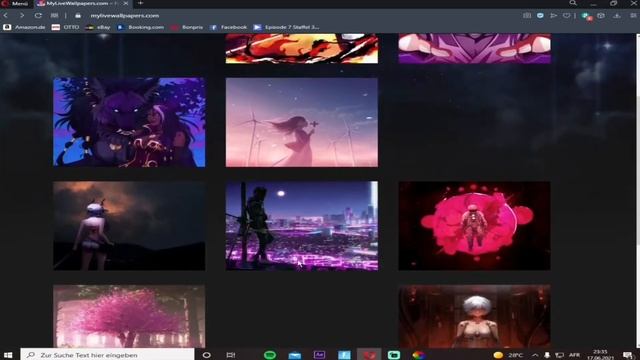Screen dimensions: 640x360
Task: Close the MyLiveWallpapers.com tab
Action: (126, 3)
